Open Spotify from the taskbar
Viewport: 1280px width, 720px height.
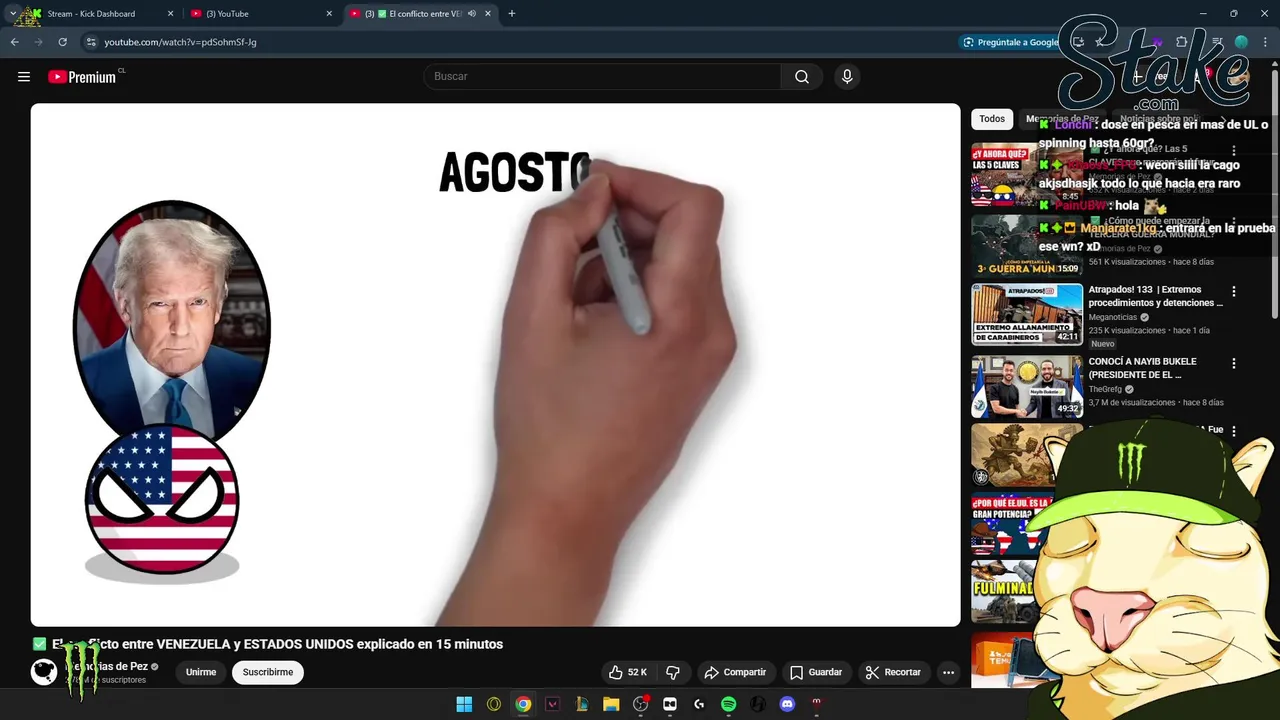pos(728,704)
